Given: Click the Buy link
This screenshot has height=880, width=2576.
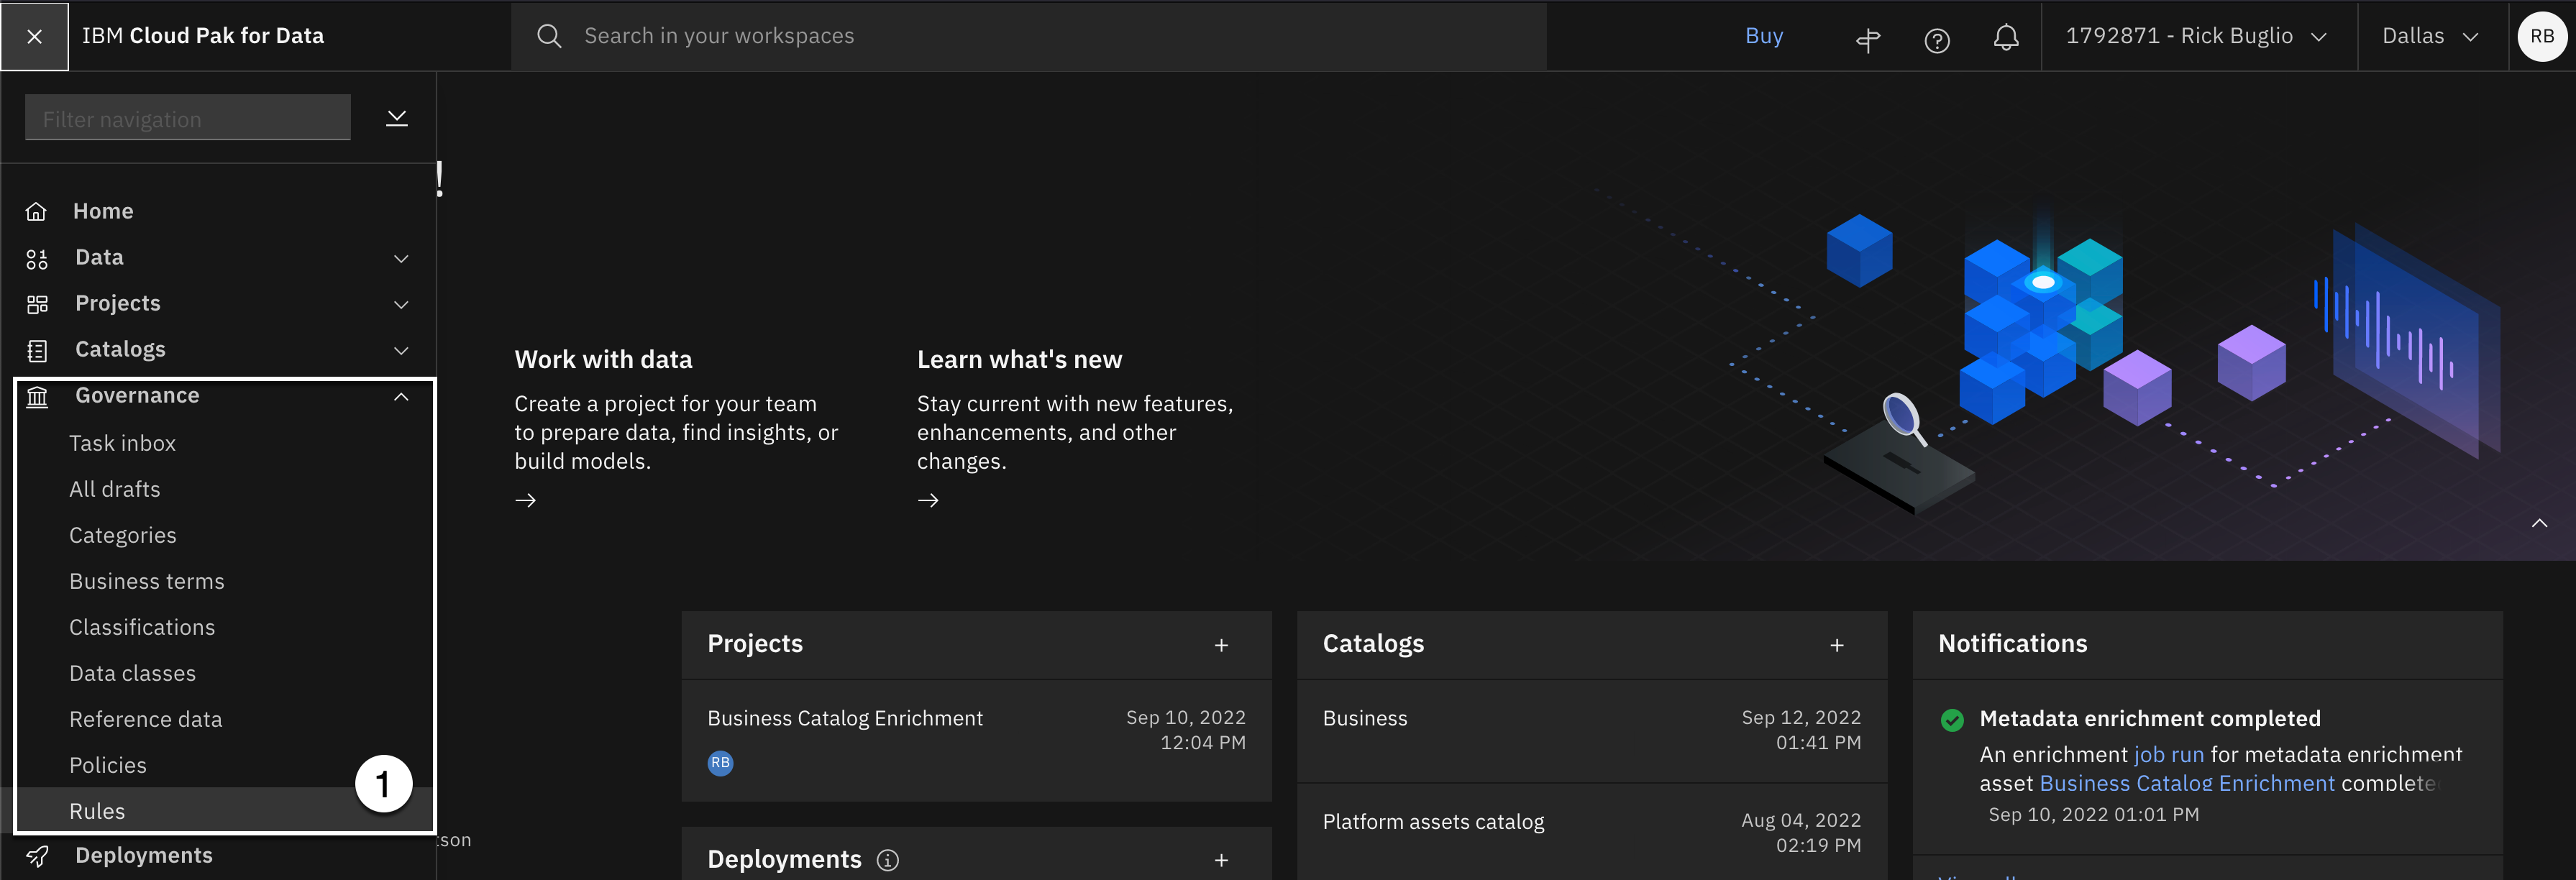Looking at the screenshot, I should 1764,36.
